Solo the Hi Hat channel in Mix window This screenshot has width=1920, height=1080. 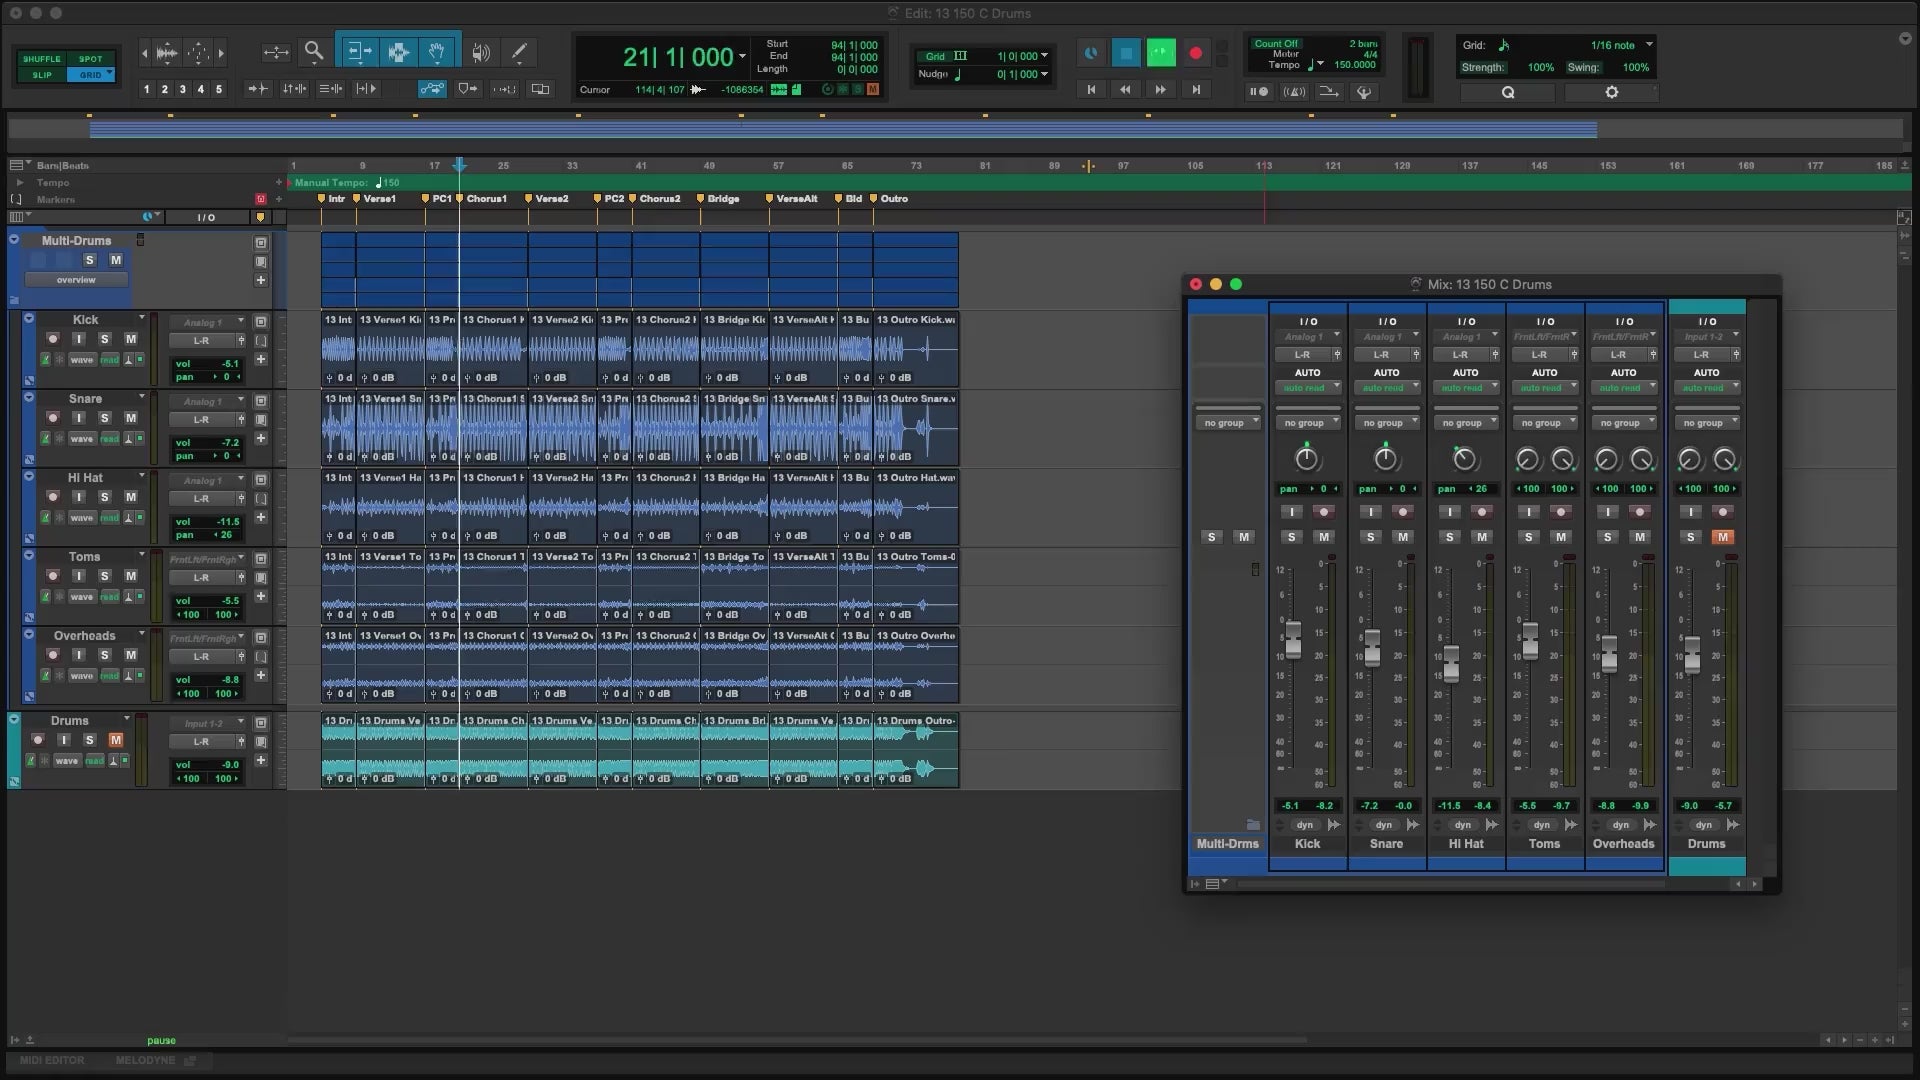pos(1449,537)
